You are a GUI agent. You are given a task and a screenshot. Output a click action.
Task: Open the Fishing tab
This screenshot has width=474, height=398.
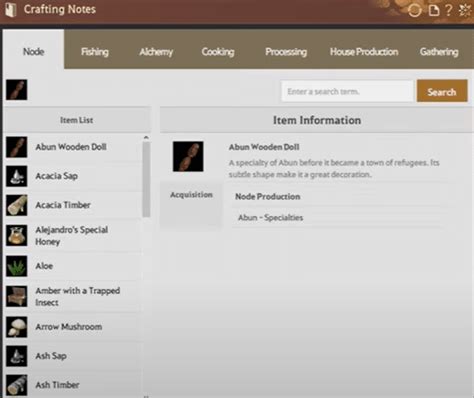click(95, 52)
